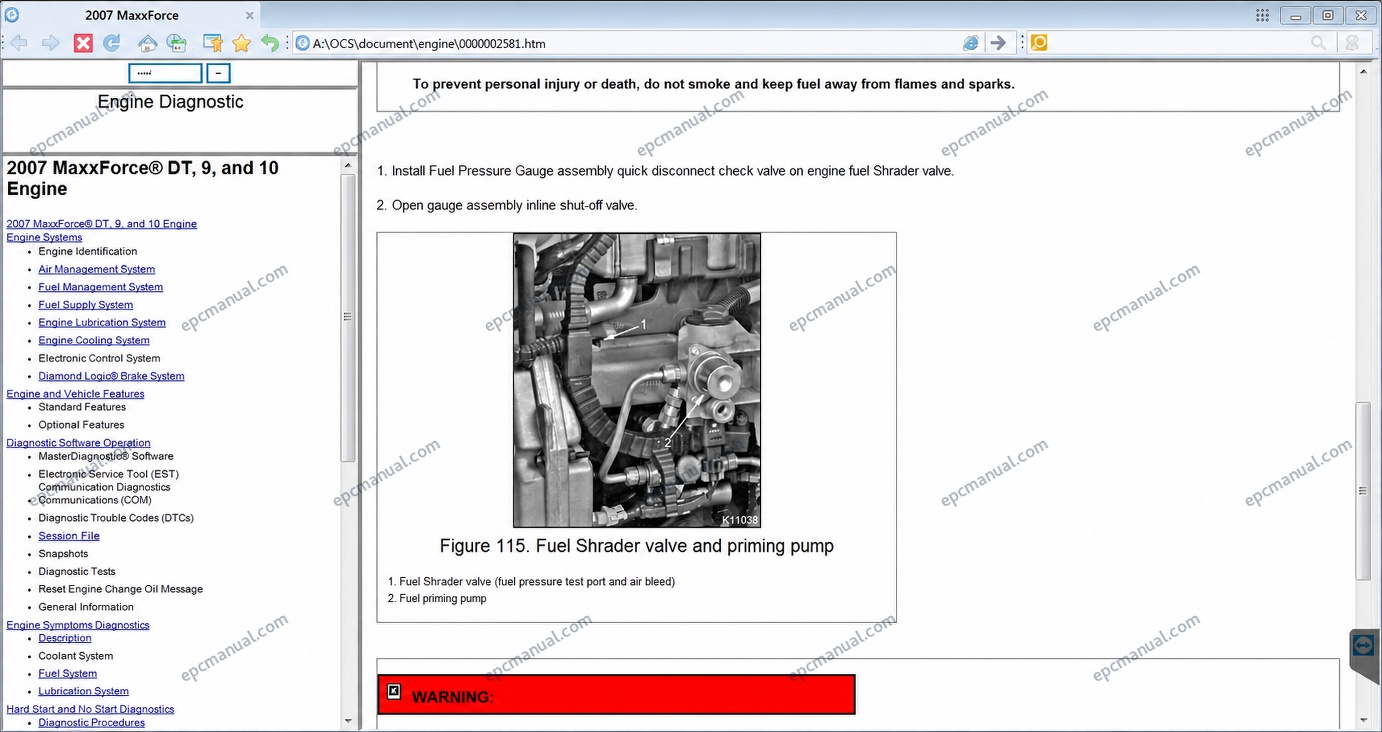Viewport: 1382px width, 732px height.
Task: Go to the home page icon
Action: [147, 43]
